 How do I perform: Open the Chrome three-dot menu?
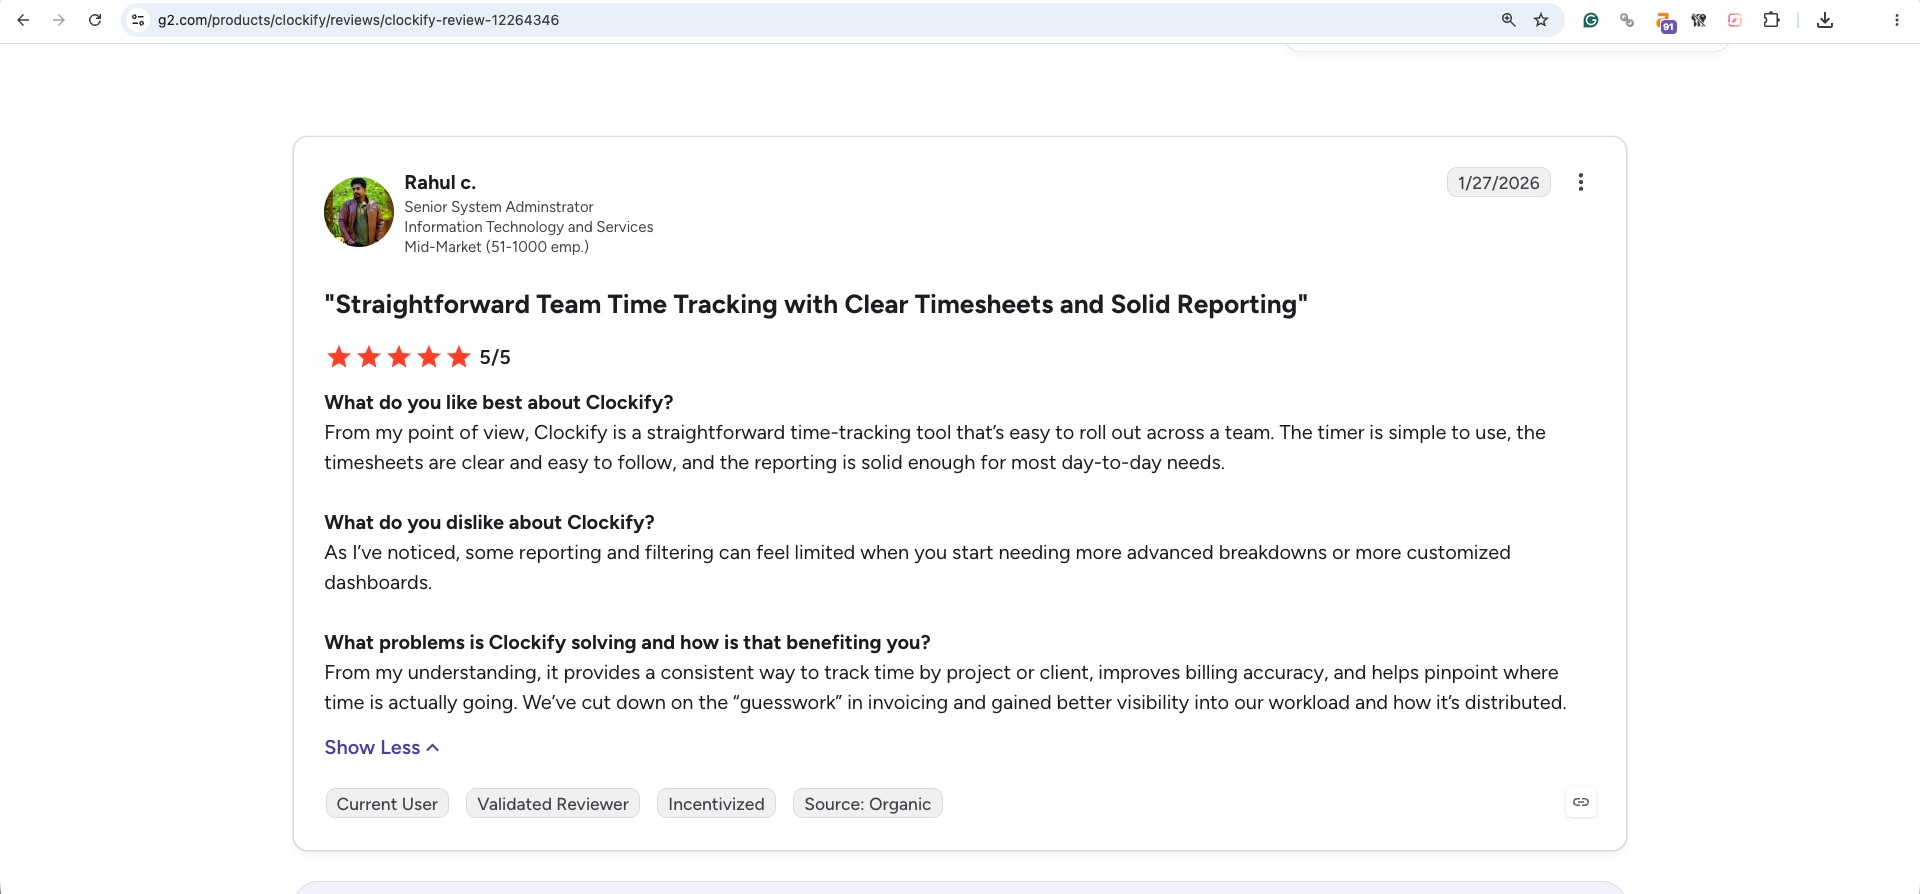click(x=1897, y=20)
